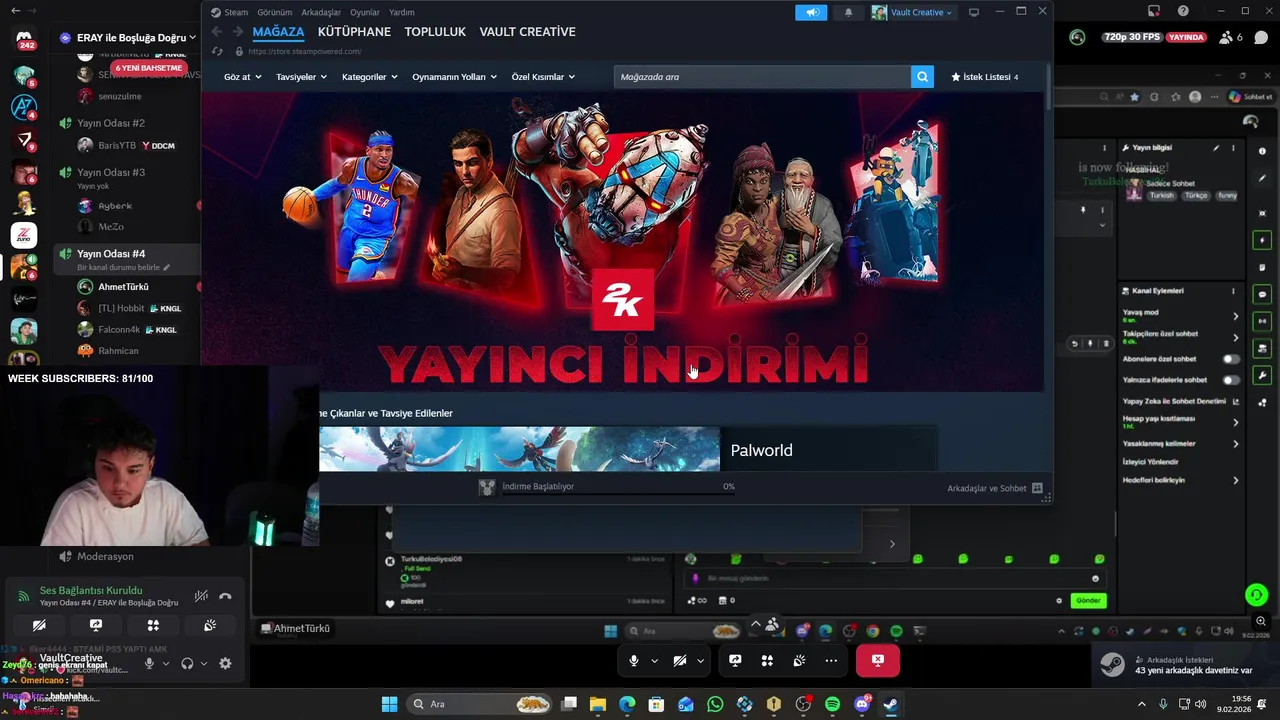Reload the Steam store page
The width and height of the screenshot is (1280, 720).
217,51
